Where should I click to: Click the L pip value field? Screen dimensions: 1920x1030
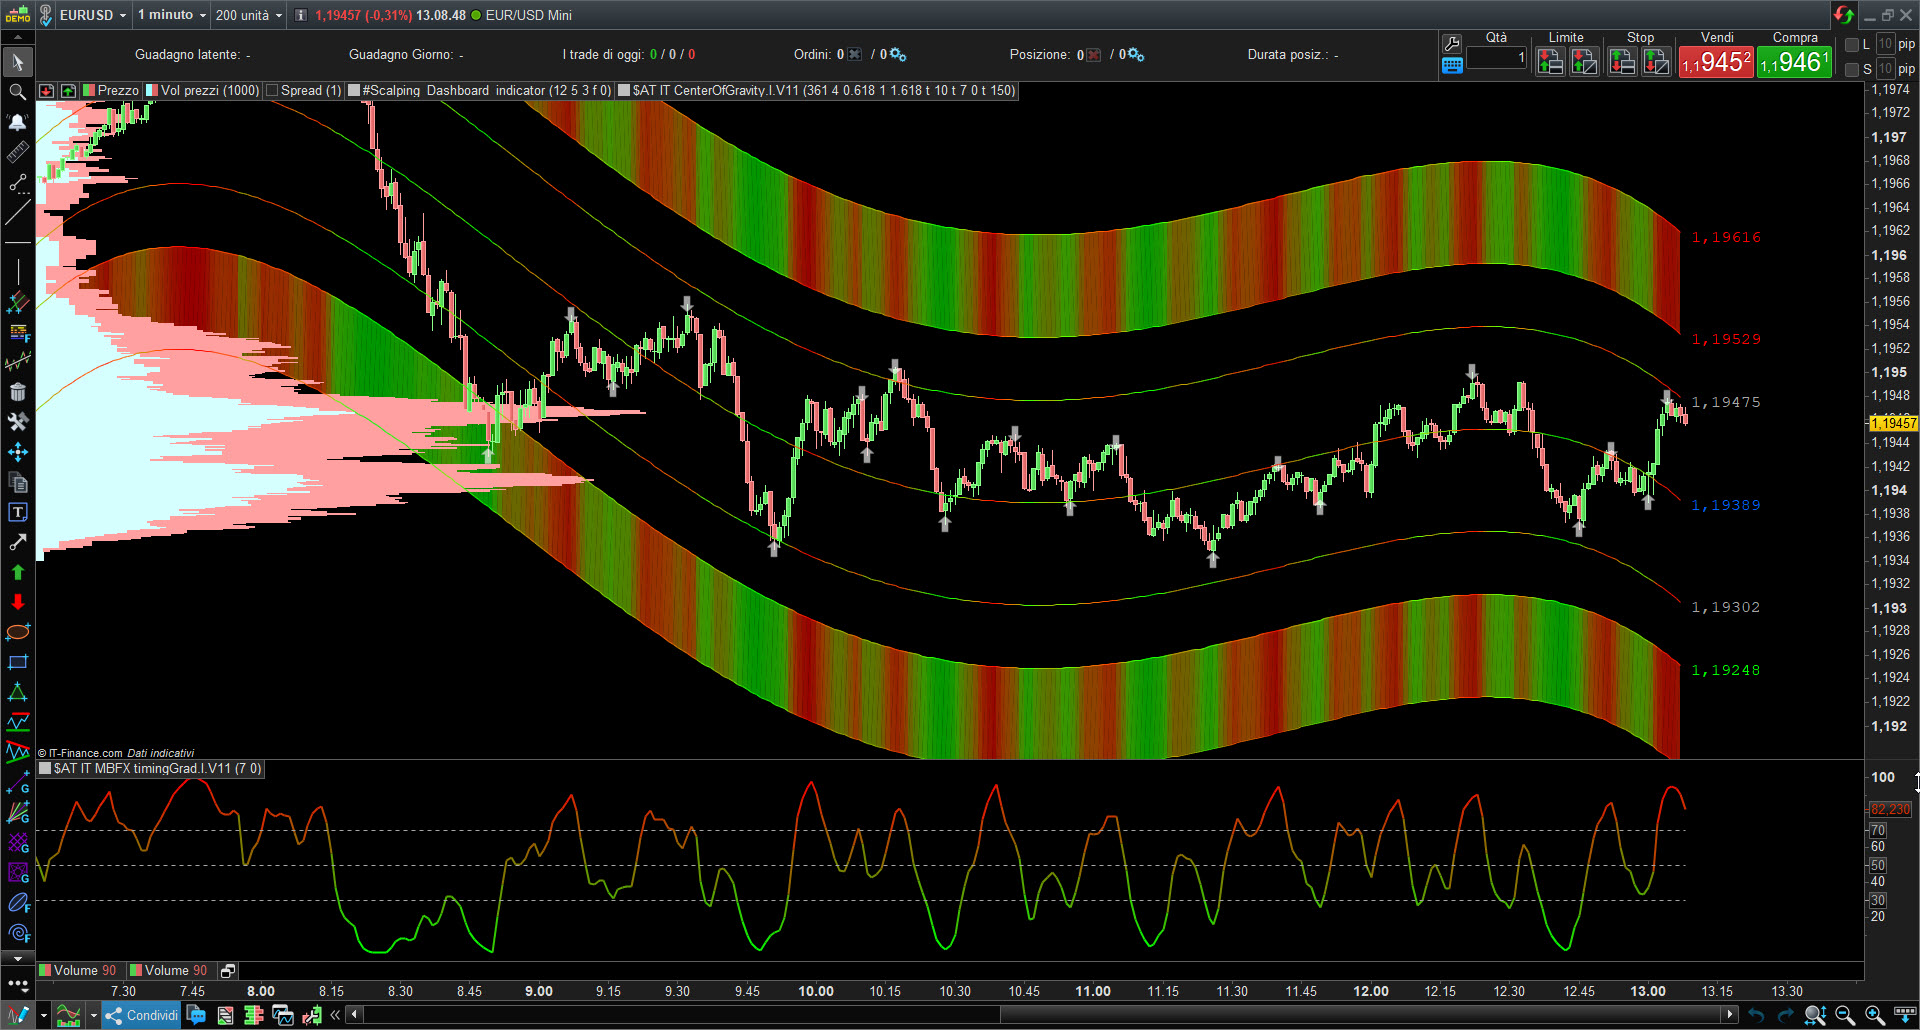pos(1885,45)
